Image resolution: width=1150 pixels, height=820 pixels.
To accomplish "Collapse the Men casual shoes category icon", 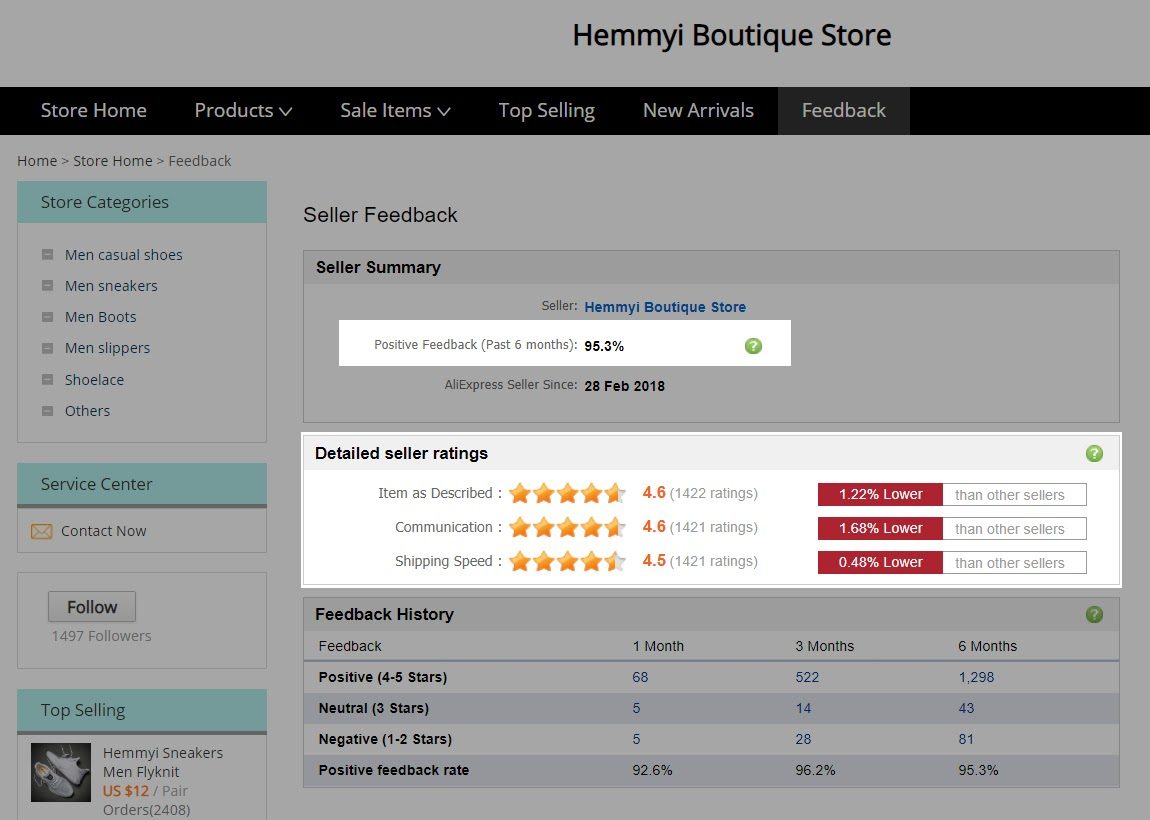I will click(48, 255).
